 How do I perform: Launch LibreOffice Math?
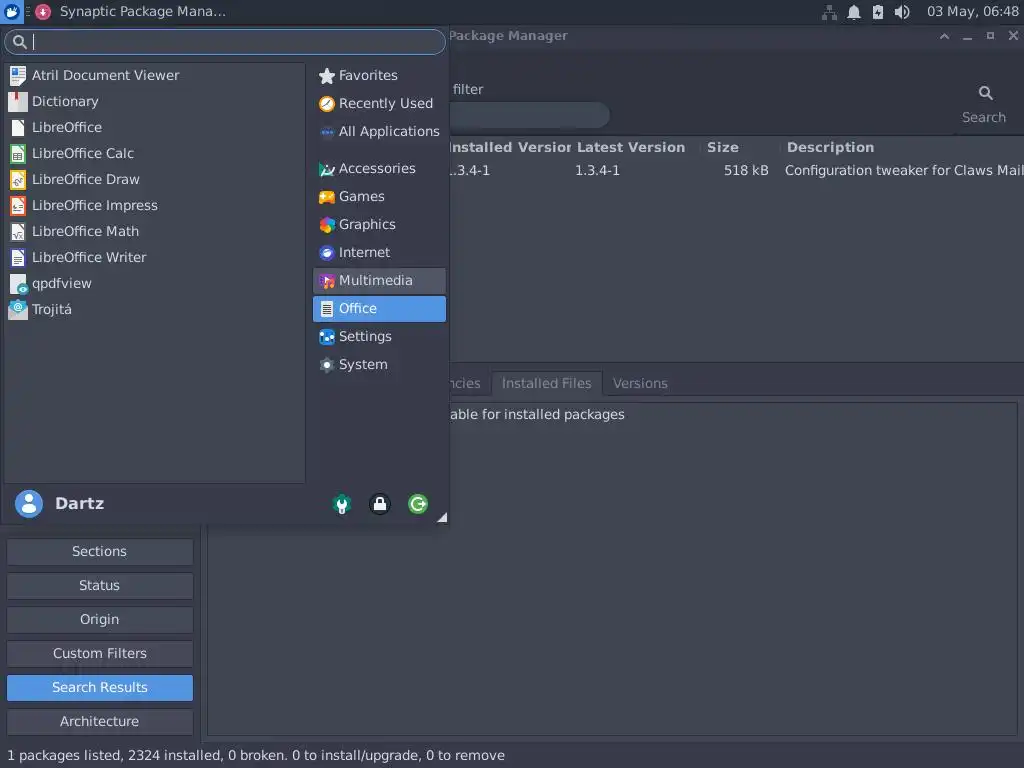pyautogui.click(x=155, y=231)
